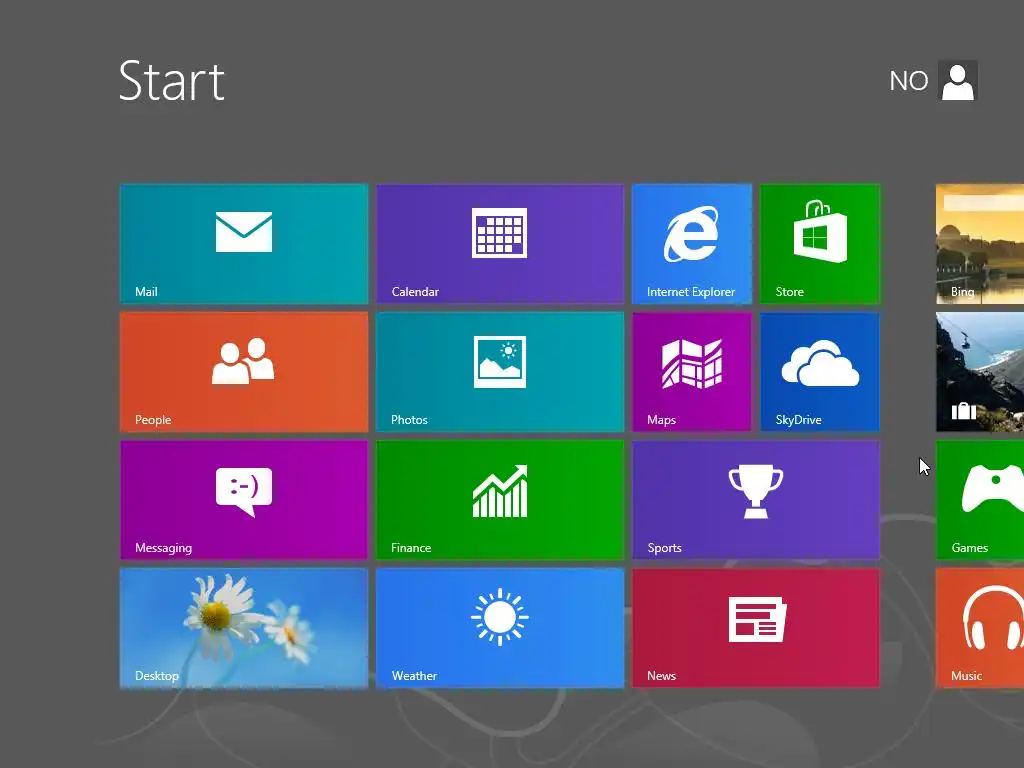This screenshot has width=1024, height=768.
Task: Open the Sports tile
Action: (x=756, y=500)
